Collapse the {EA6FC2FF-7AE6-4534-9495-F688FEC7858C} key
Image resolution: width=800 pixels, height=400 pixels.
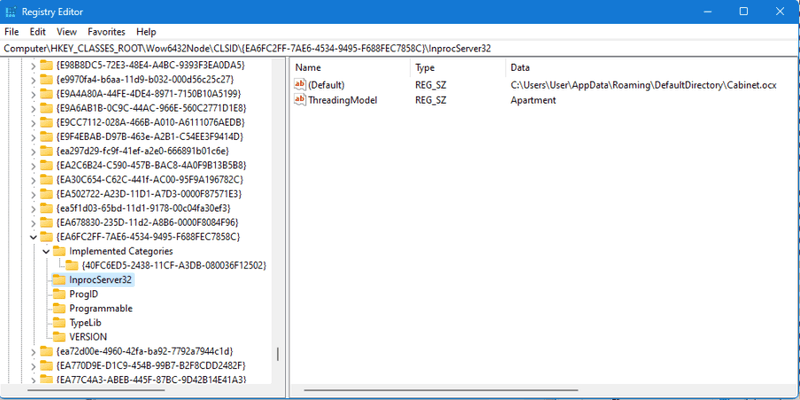(33, 237)
